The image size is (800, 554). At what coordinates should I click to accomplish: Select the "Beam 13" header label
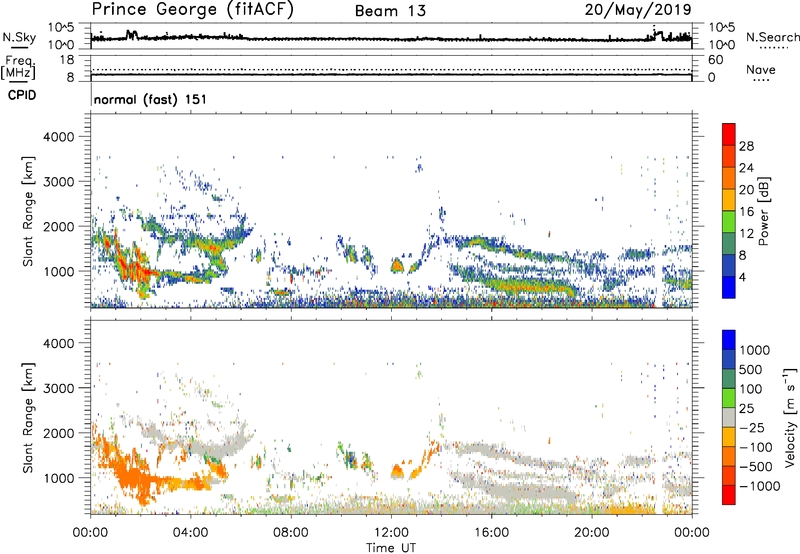[x=390, y=11]
